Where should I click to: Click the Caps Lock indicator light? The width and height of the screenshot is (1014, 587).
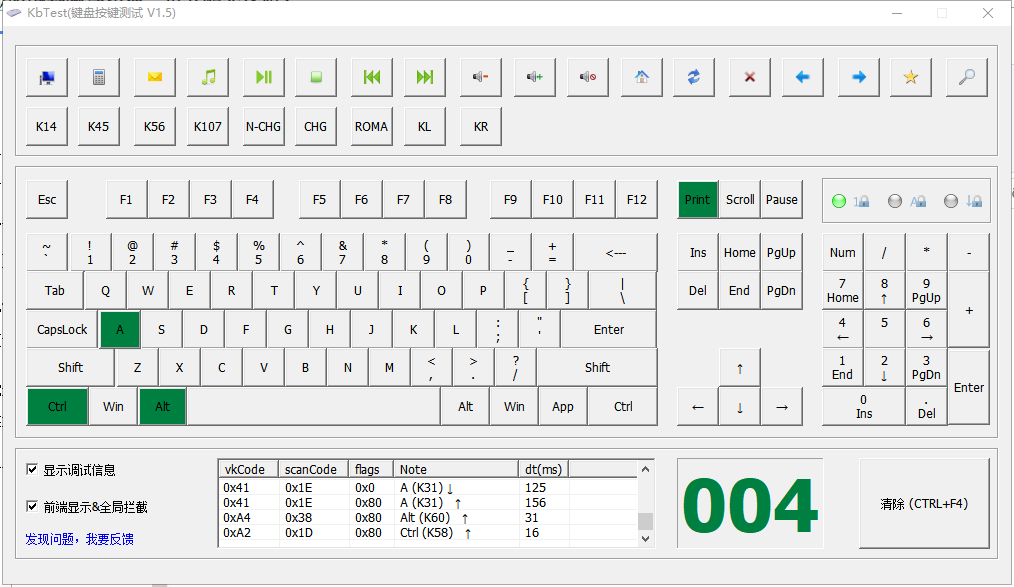(x=895, y=201)
